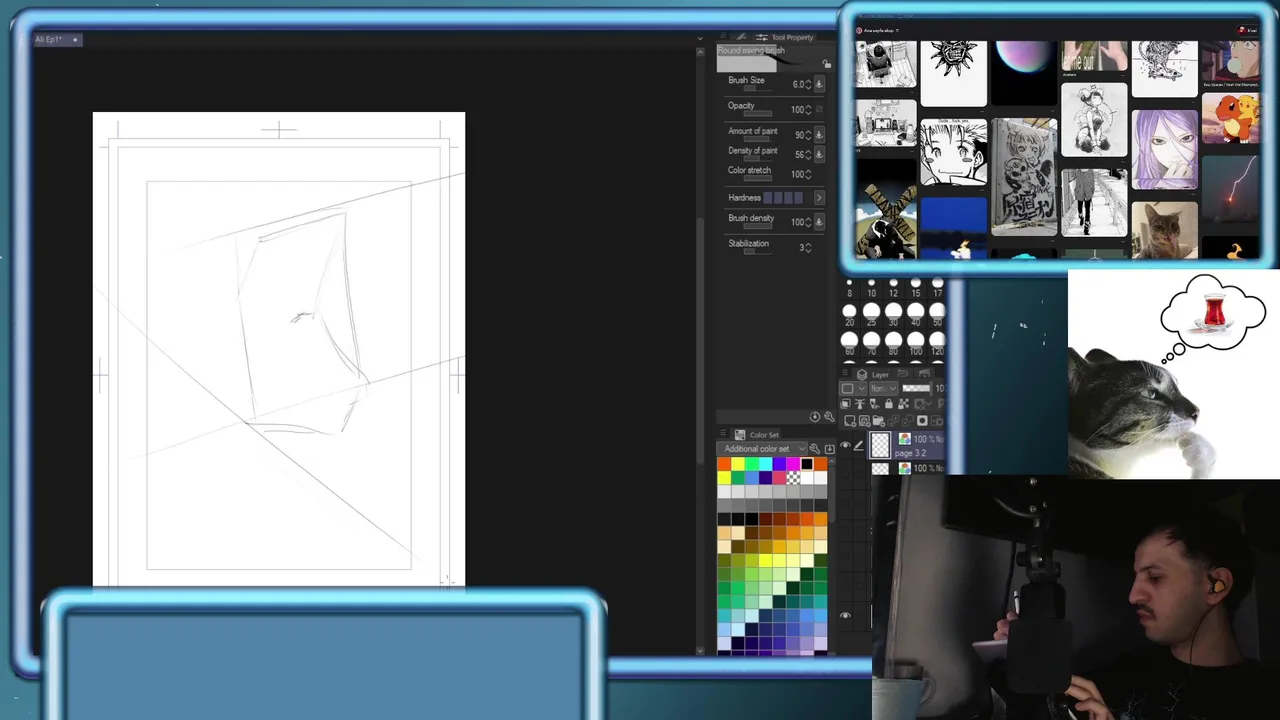Toggle lock transparent pixels icon
The width and height of the screenshot is (1280, 720).
point(902,404)
